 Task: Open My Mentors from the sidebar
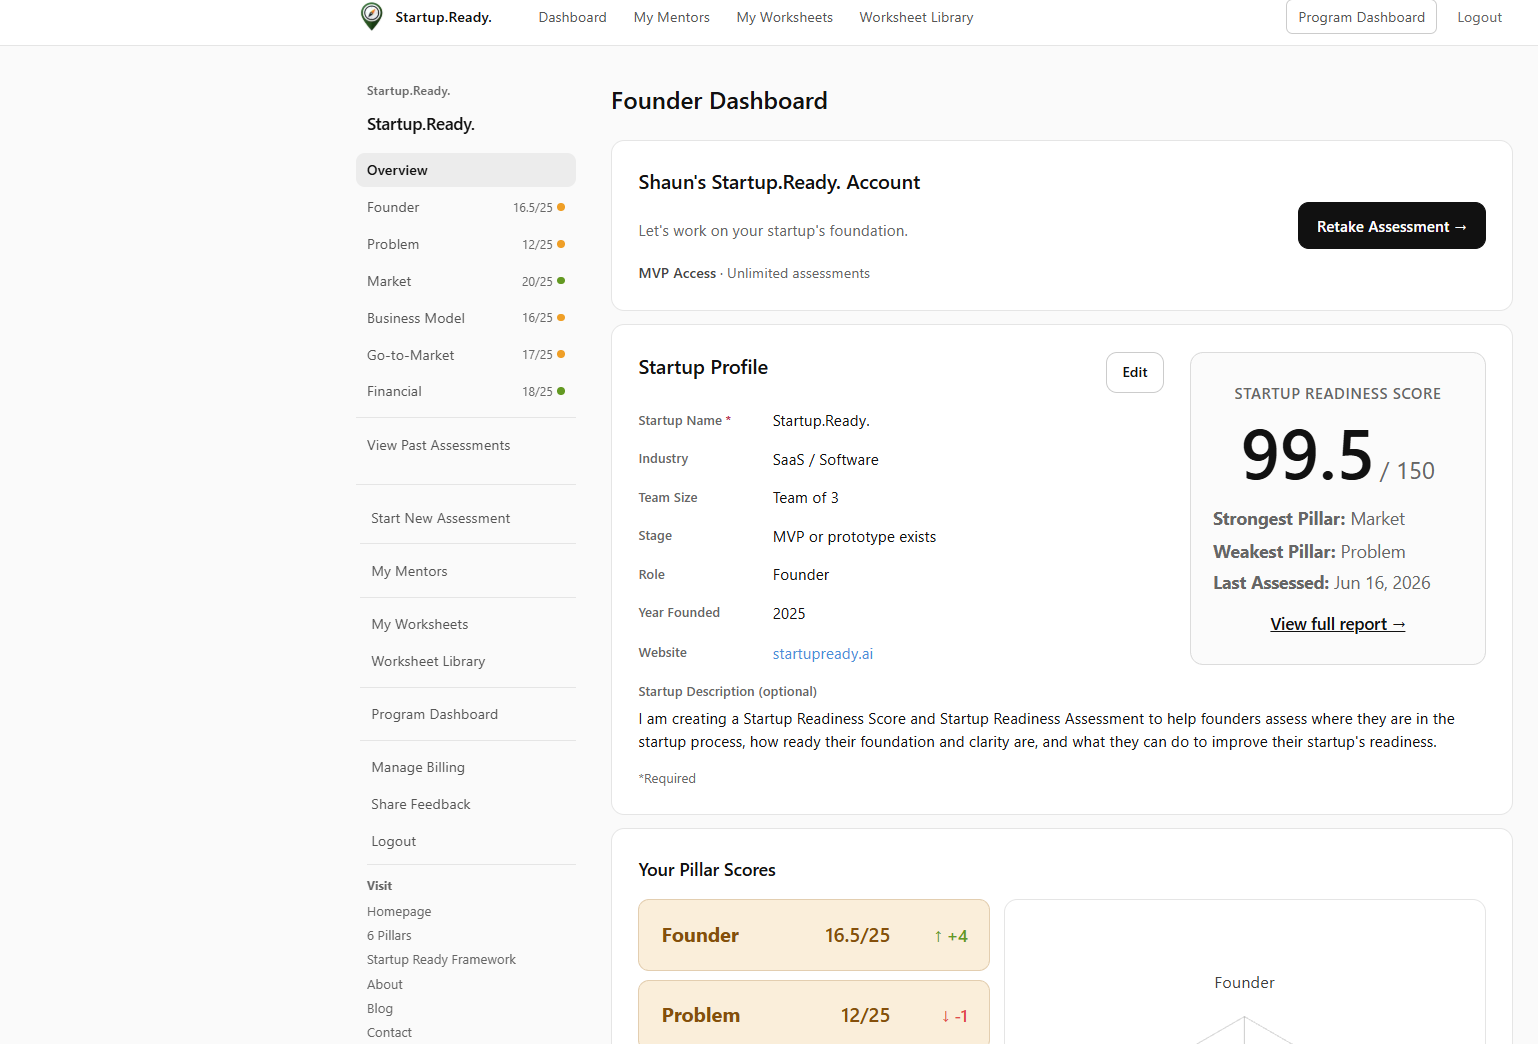click(x=409, y=571)
